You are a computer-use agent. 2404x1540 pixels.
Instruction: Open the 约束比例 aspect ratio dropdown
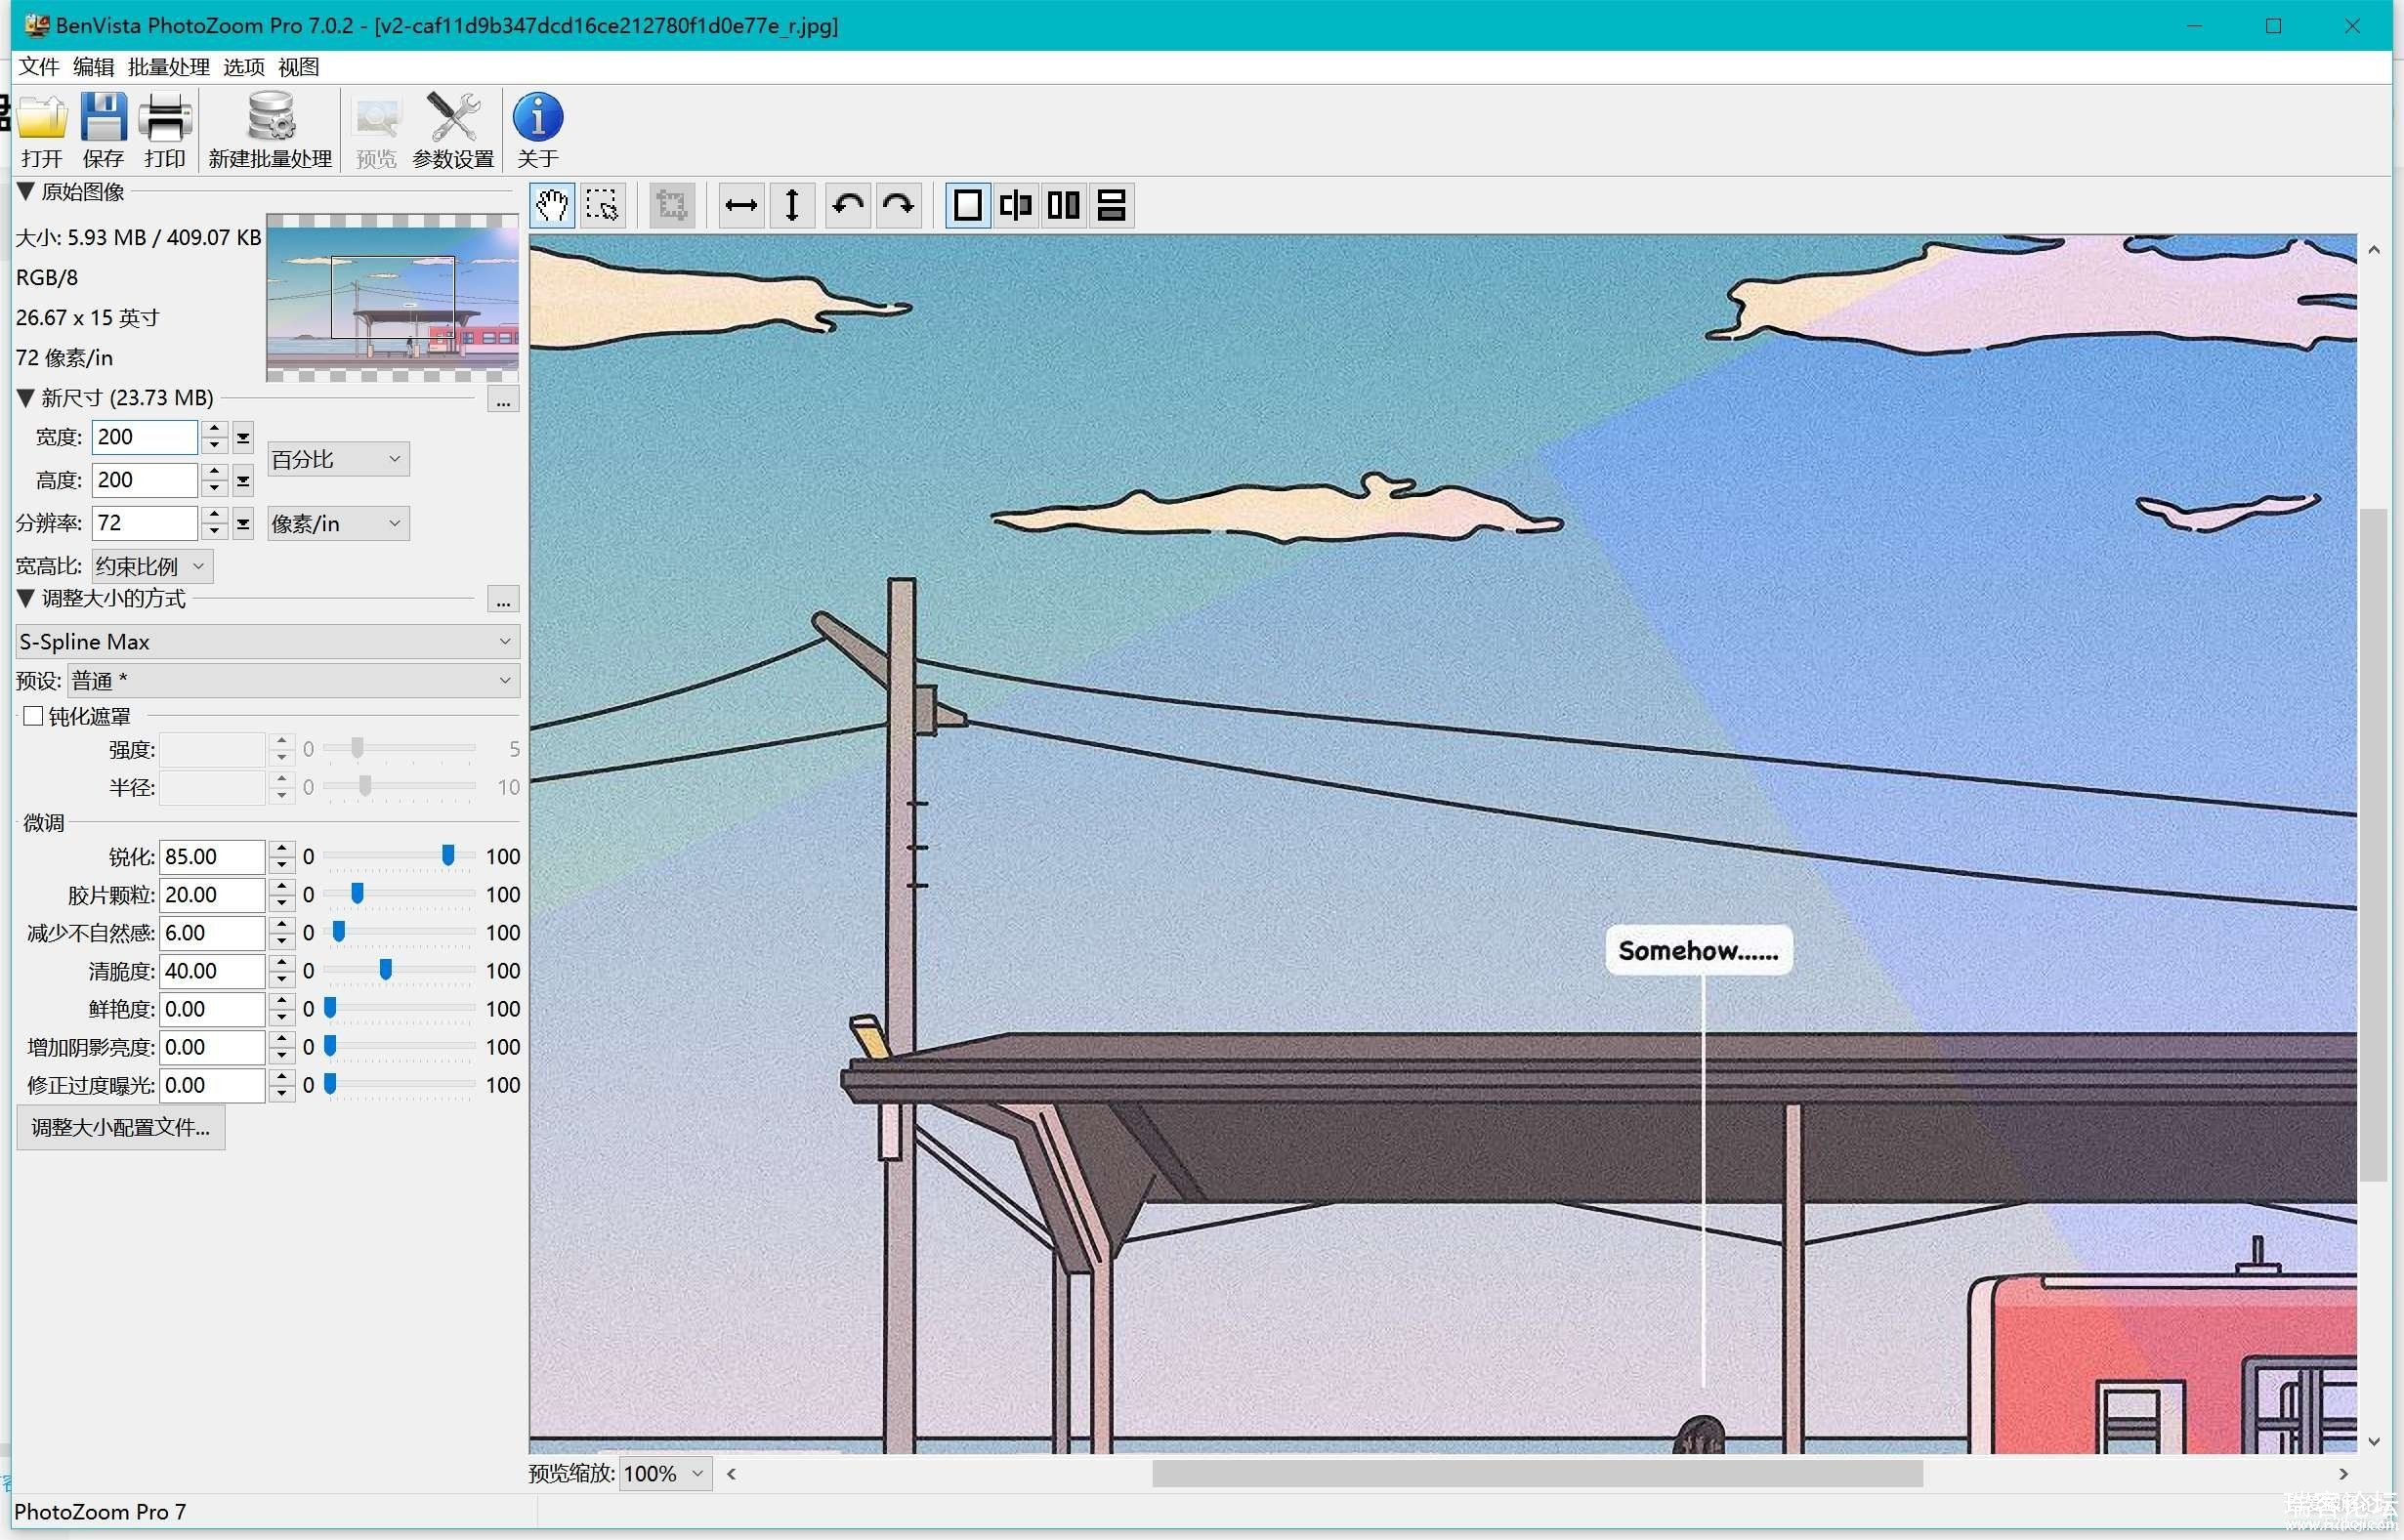[x=152, y=566]
